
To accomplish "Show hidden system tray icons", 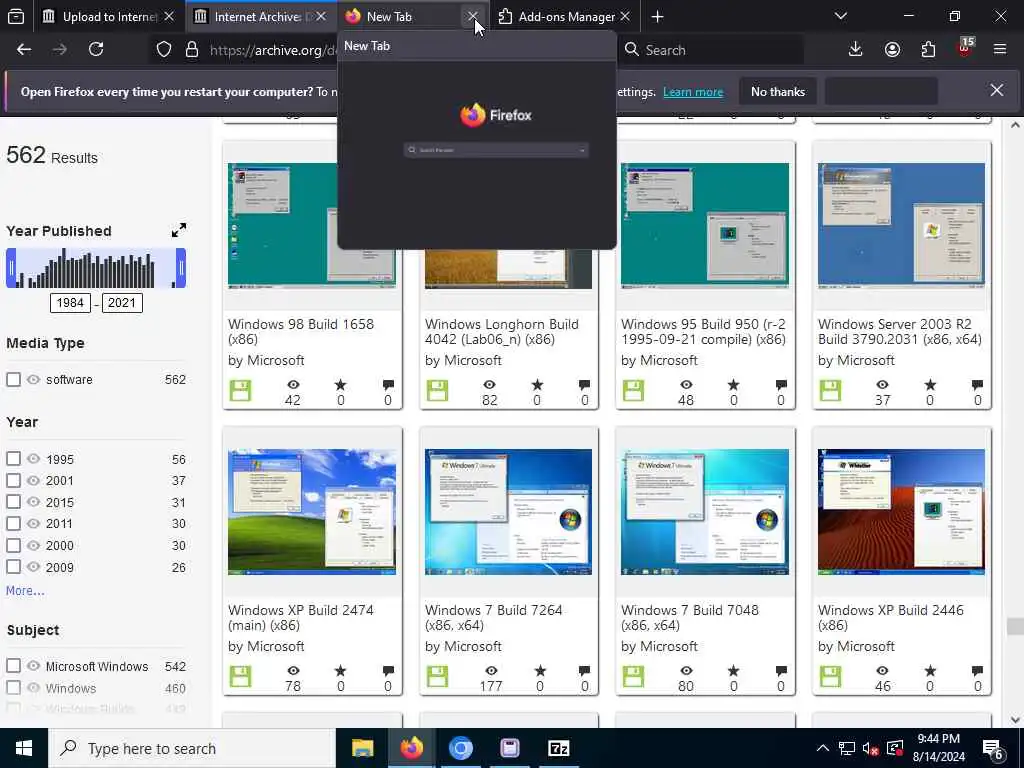I will [823, 748].
